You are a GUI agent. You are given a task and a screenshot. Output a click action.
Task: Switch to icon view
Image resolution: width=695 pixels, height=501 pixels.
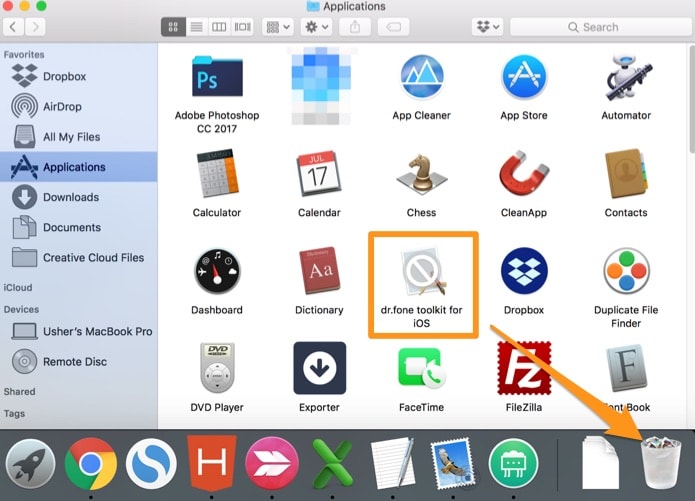pos(173,27)
